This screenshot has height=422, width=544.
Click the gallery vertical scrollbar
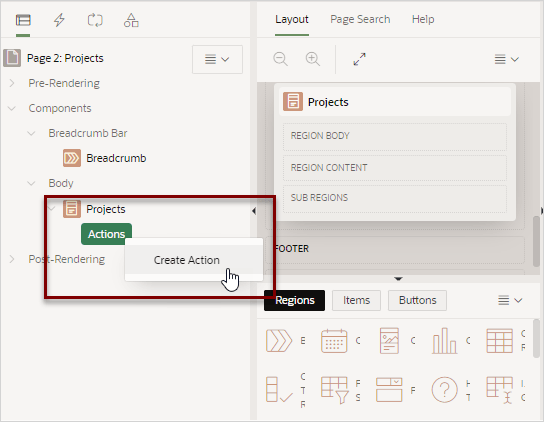[536, 339]
